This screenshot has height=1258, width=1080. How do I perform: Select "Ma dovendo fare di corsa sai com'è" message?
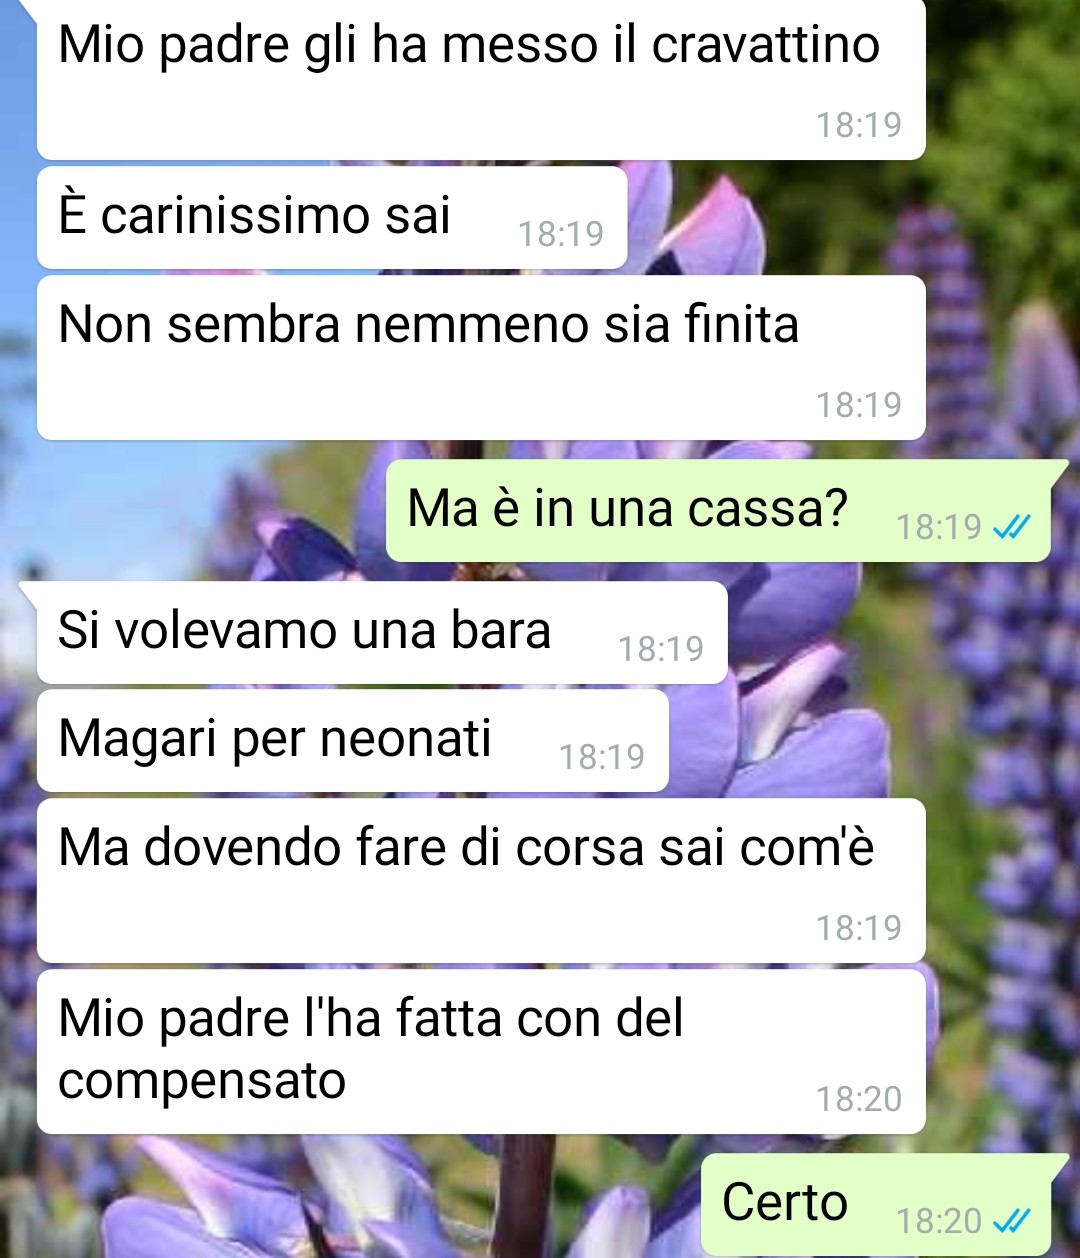coord(481,881)
